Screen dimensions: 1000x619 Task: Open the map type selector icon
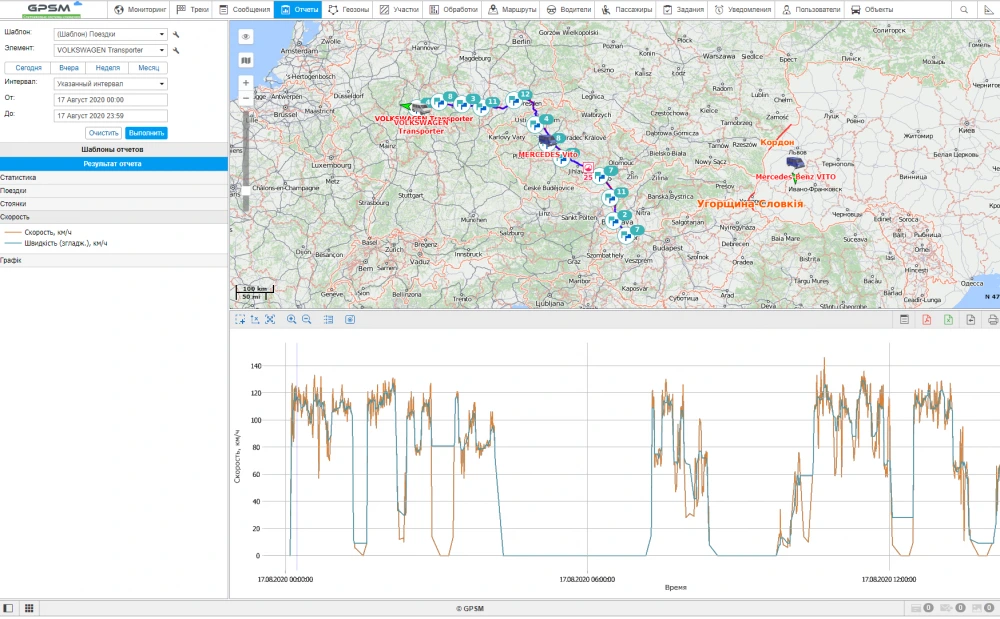click(246, 60)
